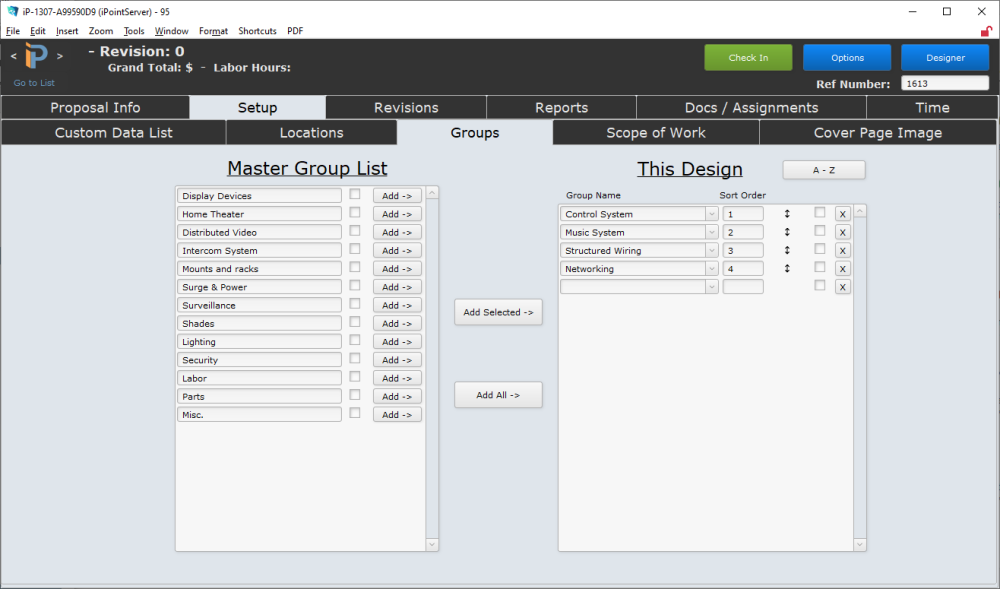Tick checkbox in Control System design row
1000x589 pixels.
820,212
